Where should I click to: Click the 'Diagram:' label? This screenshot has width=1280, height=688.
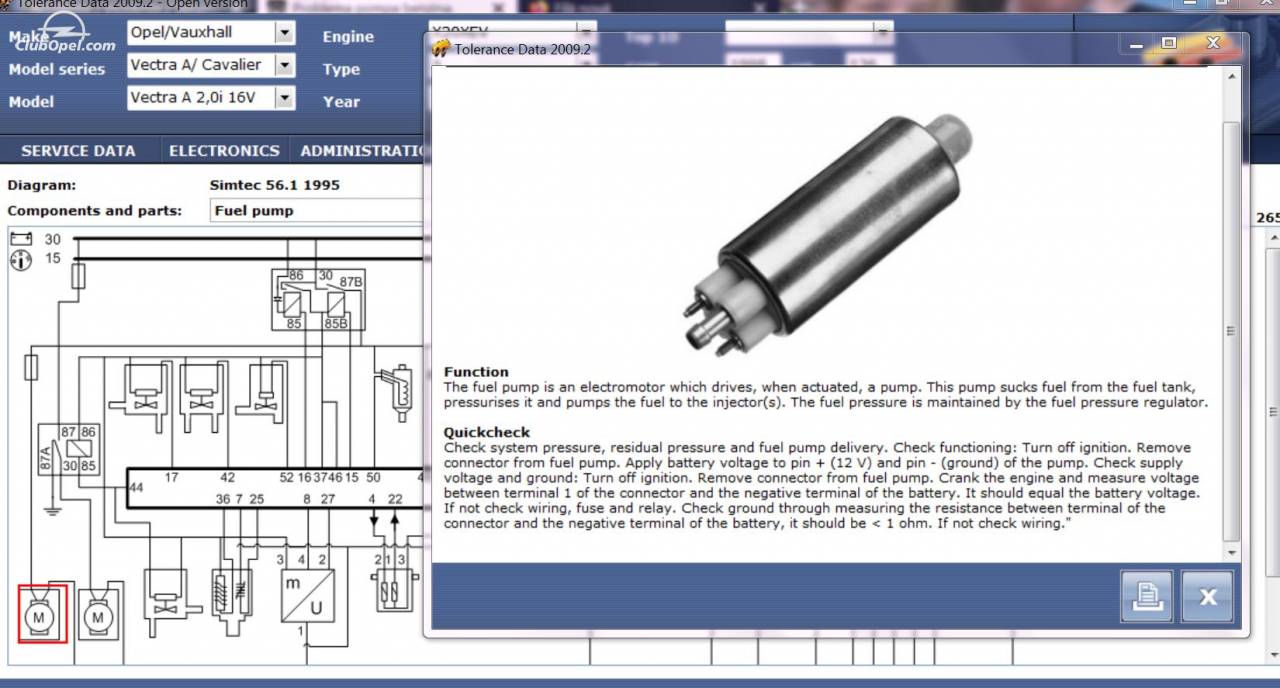tap(41, 185)
